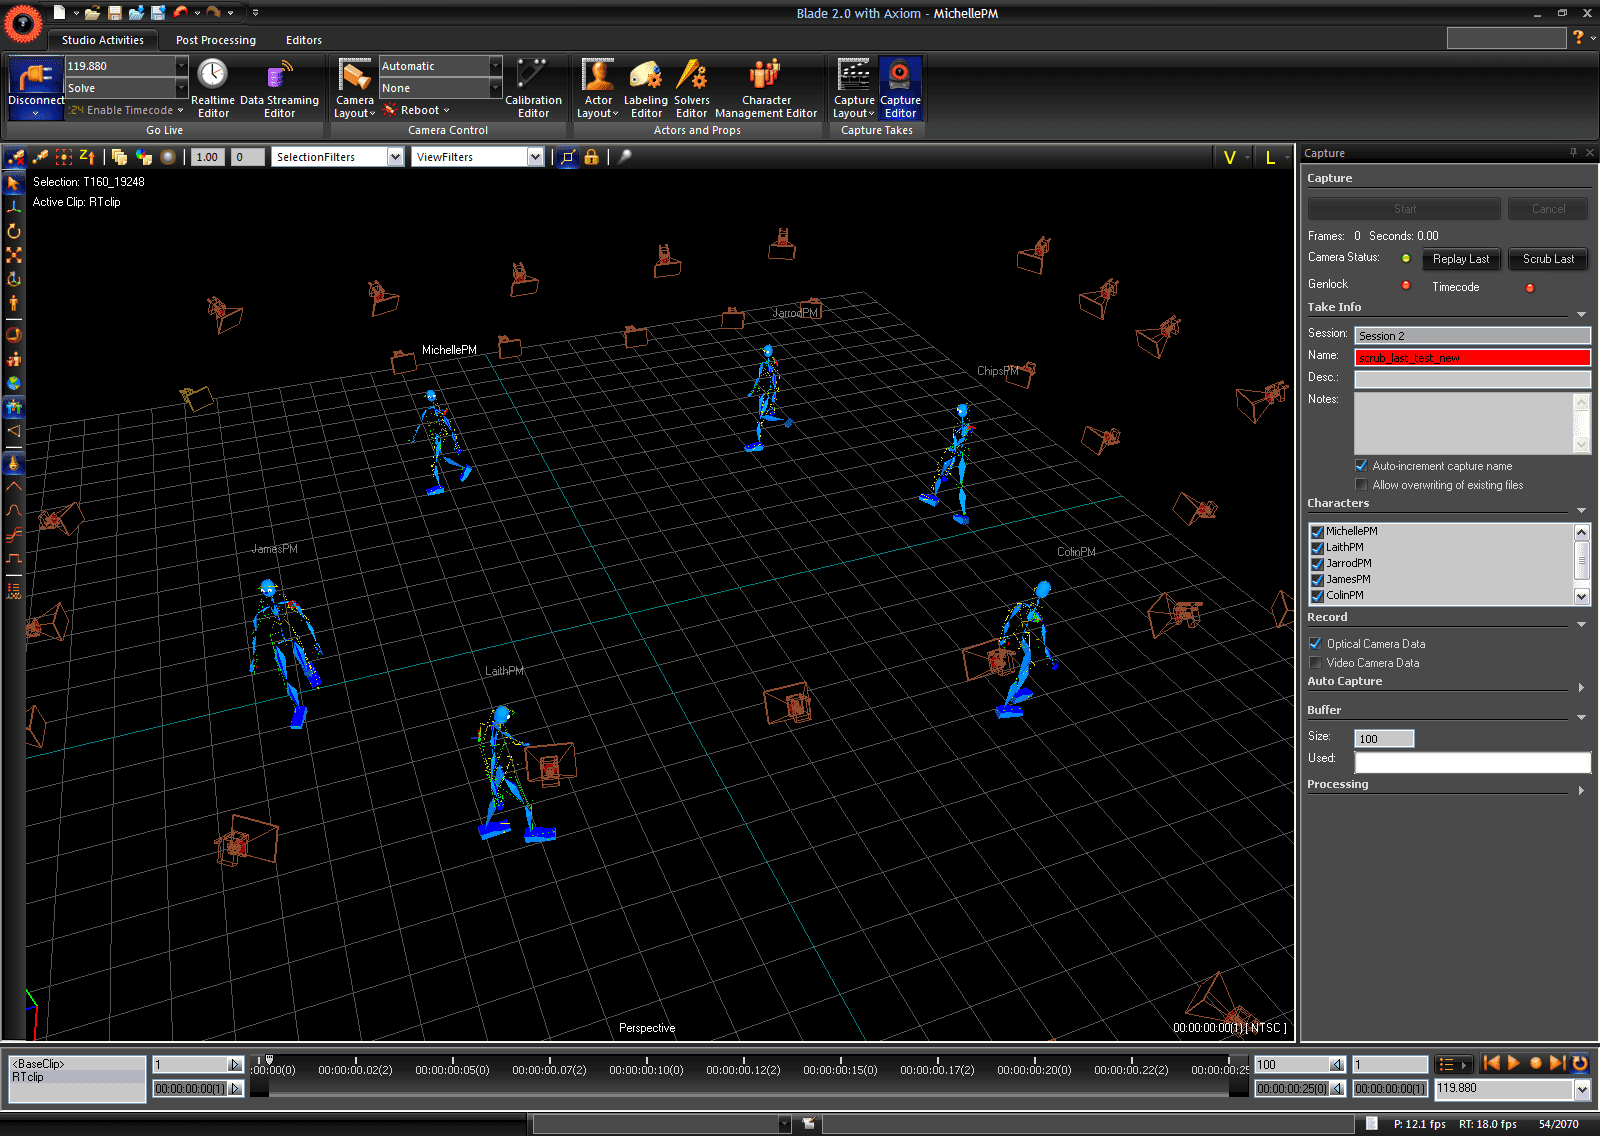1600x1136 pixels.
Task: Click the Buffer Size field
Action: click(x=1384, y=739)
